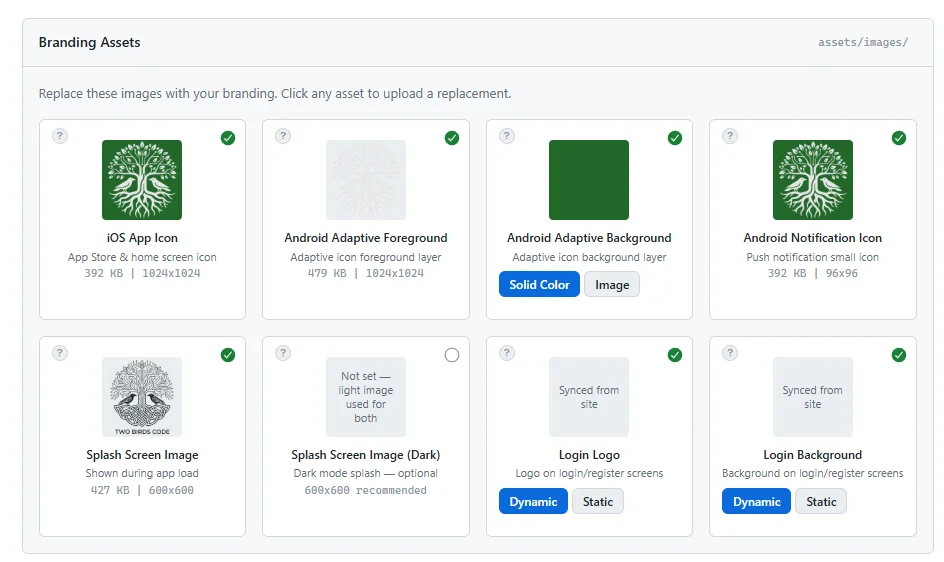Open help icon on Android Notification Icon card
The height and width of the screenshot is (562, 944).
730,136
